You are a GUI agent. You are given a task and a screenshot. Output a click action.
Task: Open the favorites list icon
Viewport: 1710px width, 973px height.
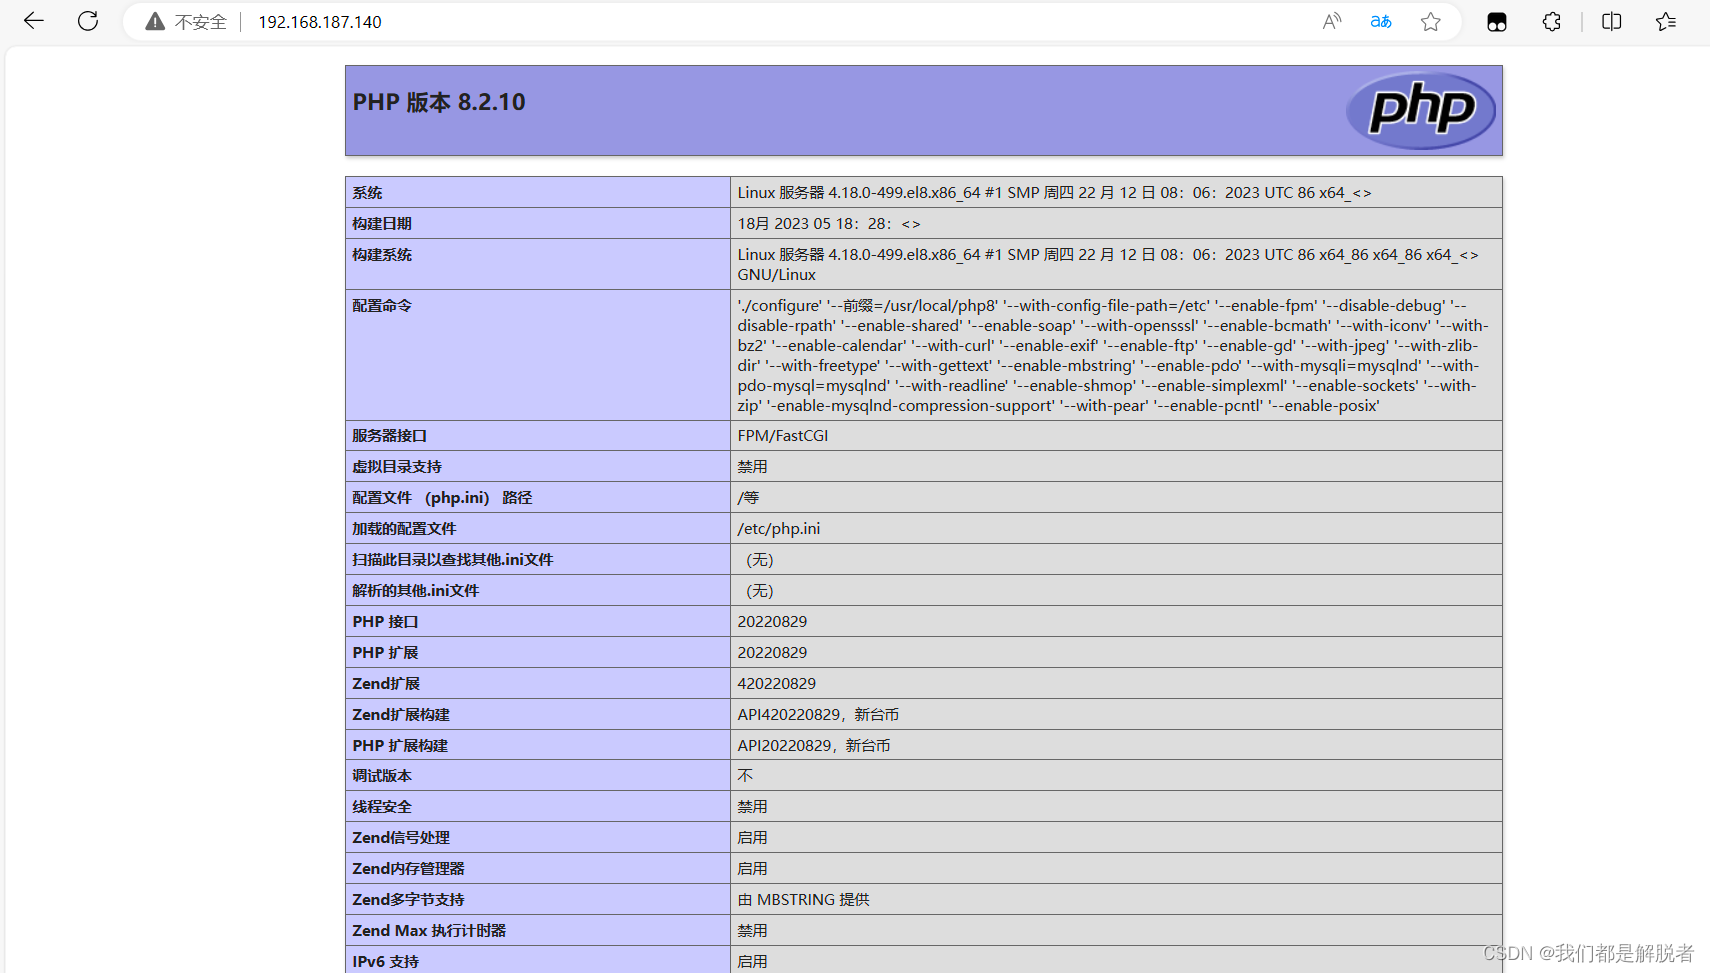point(1665,21)
